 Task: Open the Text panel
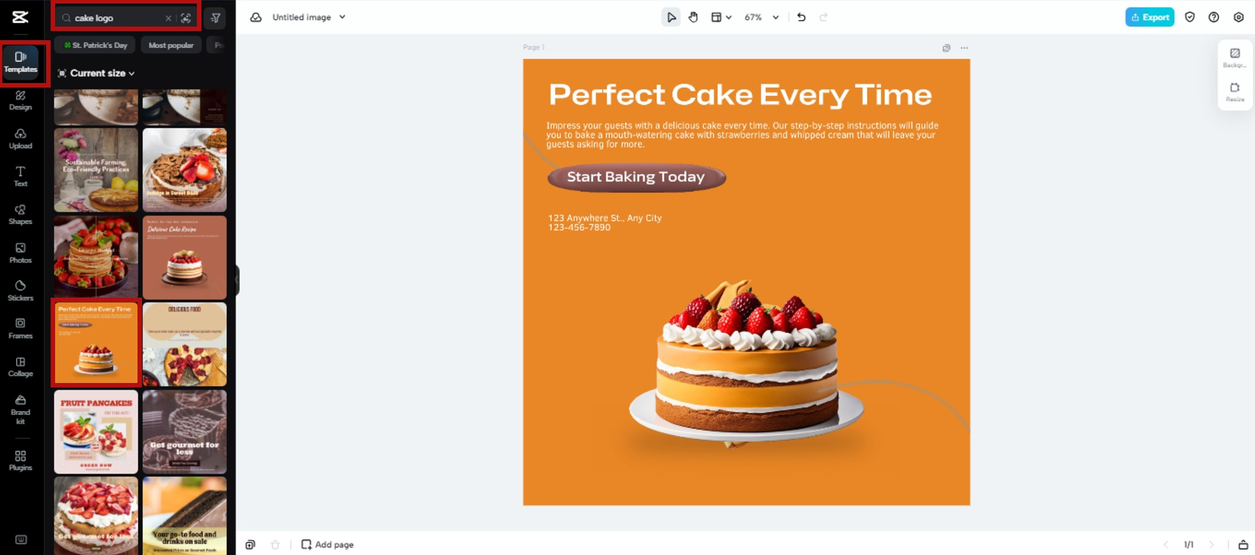[20, 176]
